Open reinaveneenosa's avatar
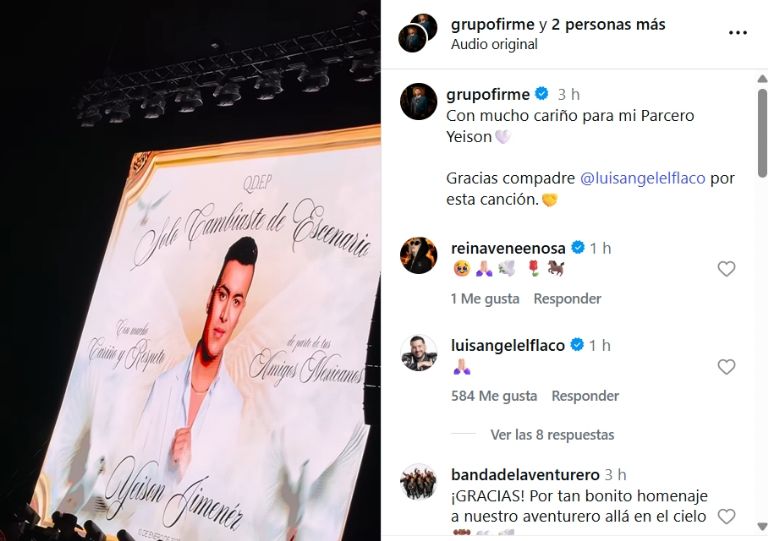Screen dimensions: 768x541 418,255
